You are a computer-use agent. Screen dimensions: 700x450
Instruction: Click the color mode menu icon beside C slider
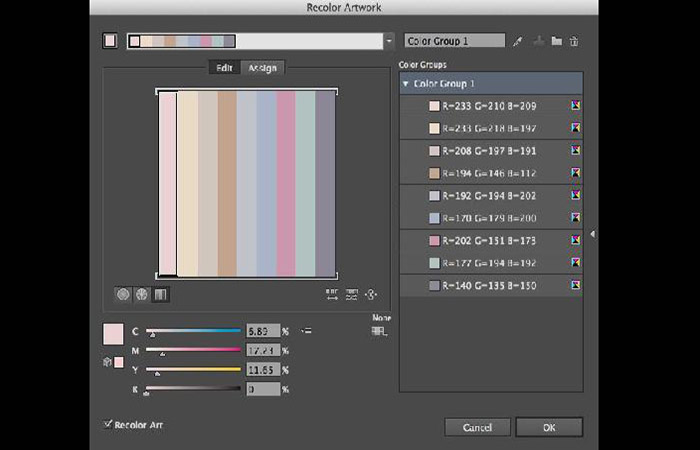tap(306, 330)
